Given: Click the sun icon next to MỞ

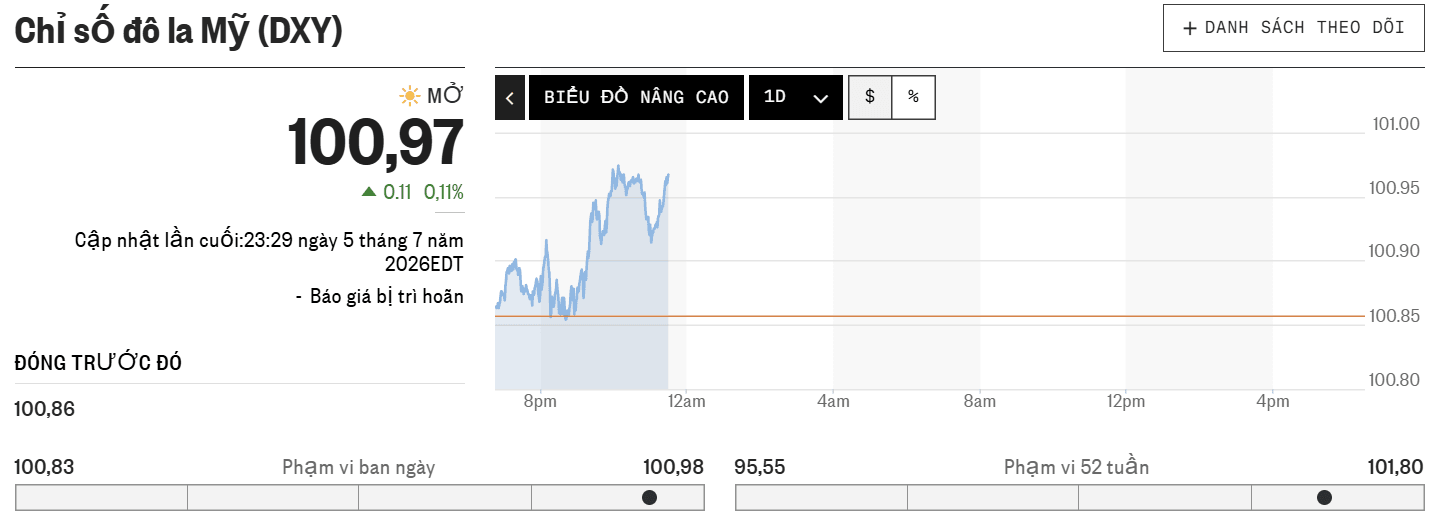Looking at the screenshot, I should click(x=409, y=96).
